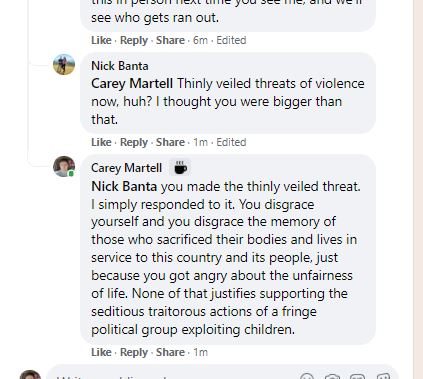423x379 pixels.
Task: Like the top comment posted 6m ago
Action: [101, 40]
